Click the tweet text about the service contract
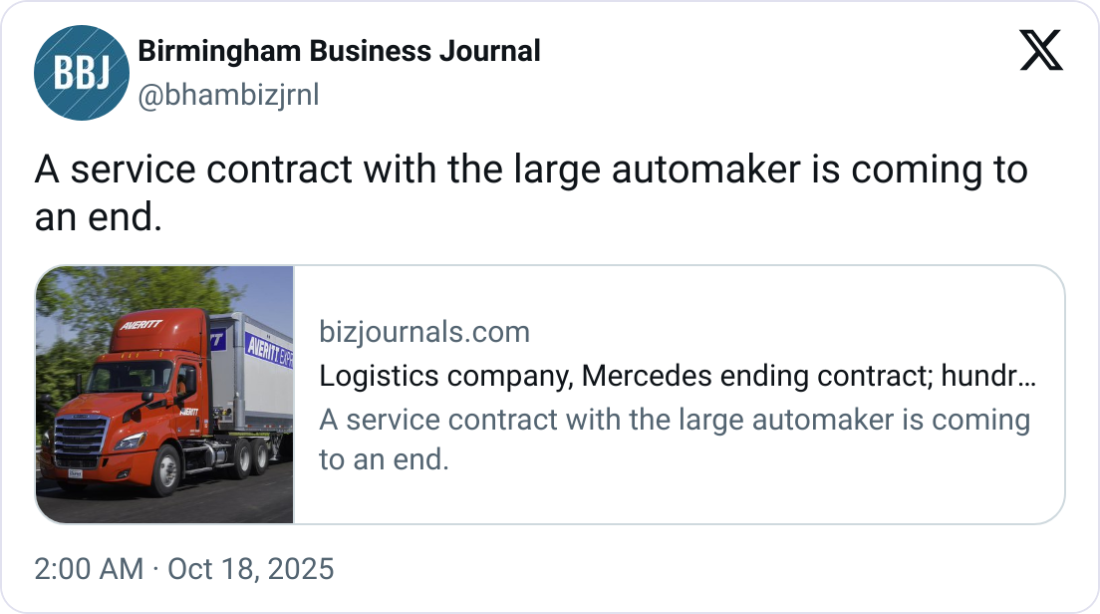The width and height of the screenshot is (1100, 614). point(530,170)
